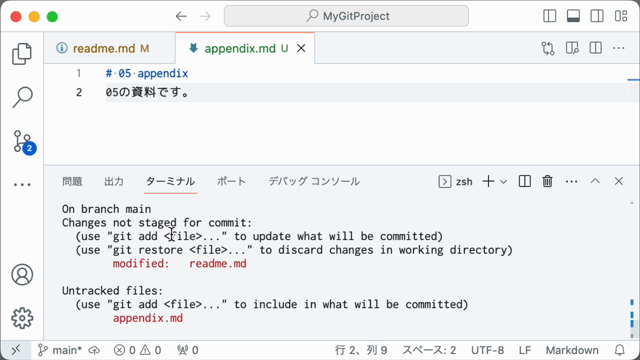640x360 pixels.
Task: Open Markdown preview to the side
Action: point(572,48)
